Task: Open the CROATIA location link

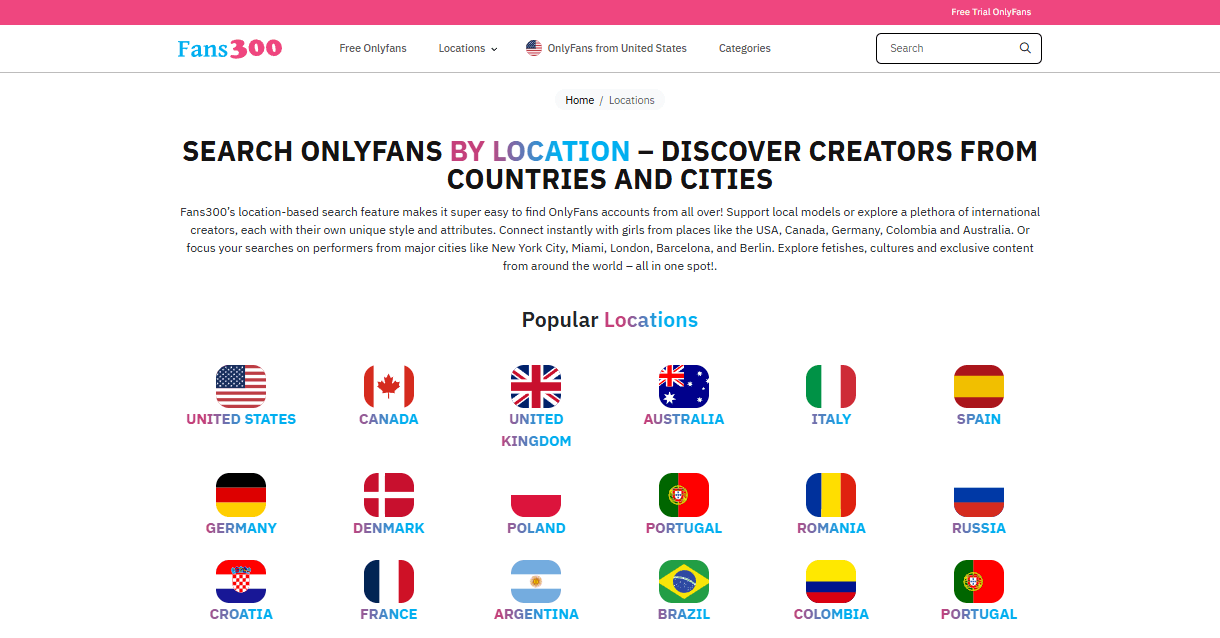Action: click(241, 614)
